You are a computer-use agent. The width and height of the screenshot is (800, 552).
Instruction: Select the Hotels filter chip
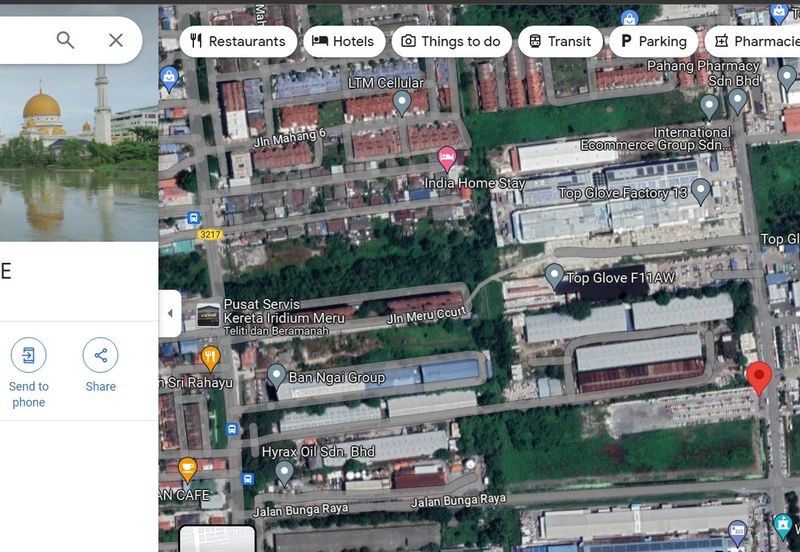click(x=344, y=41)
